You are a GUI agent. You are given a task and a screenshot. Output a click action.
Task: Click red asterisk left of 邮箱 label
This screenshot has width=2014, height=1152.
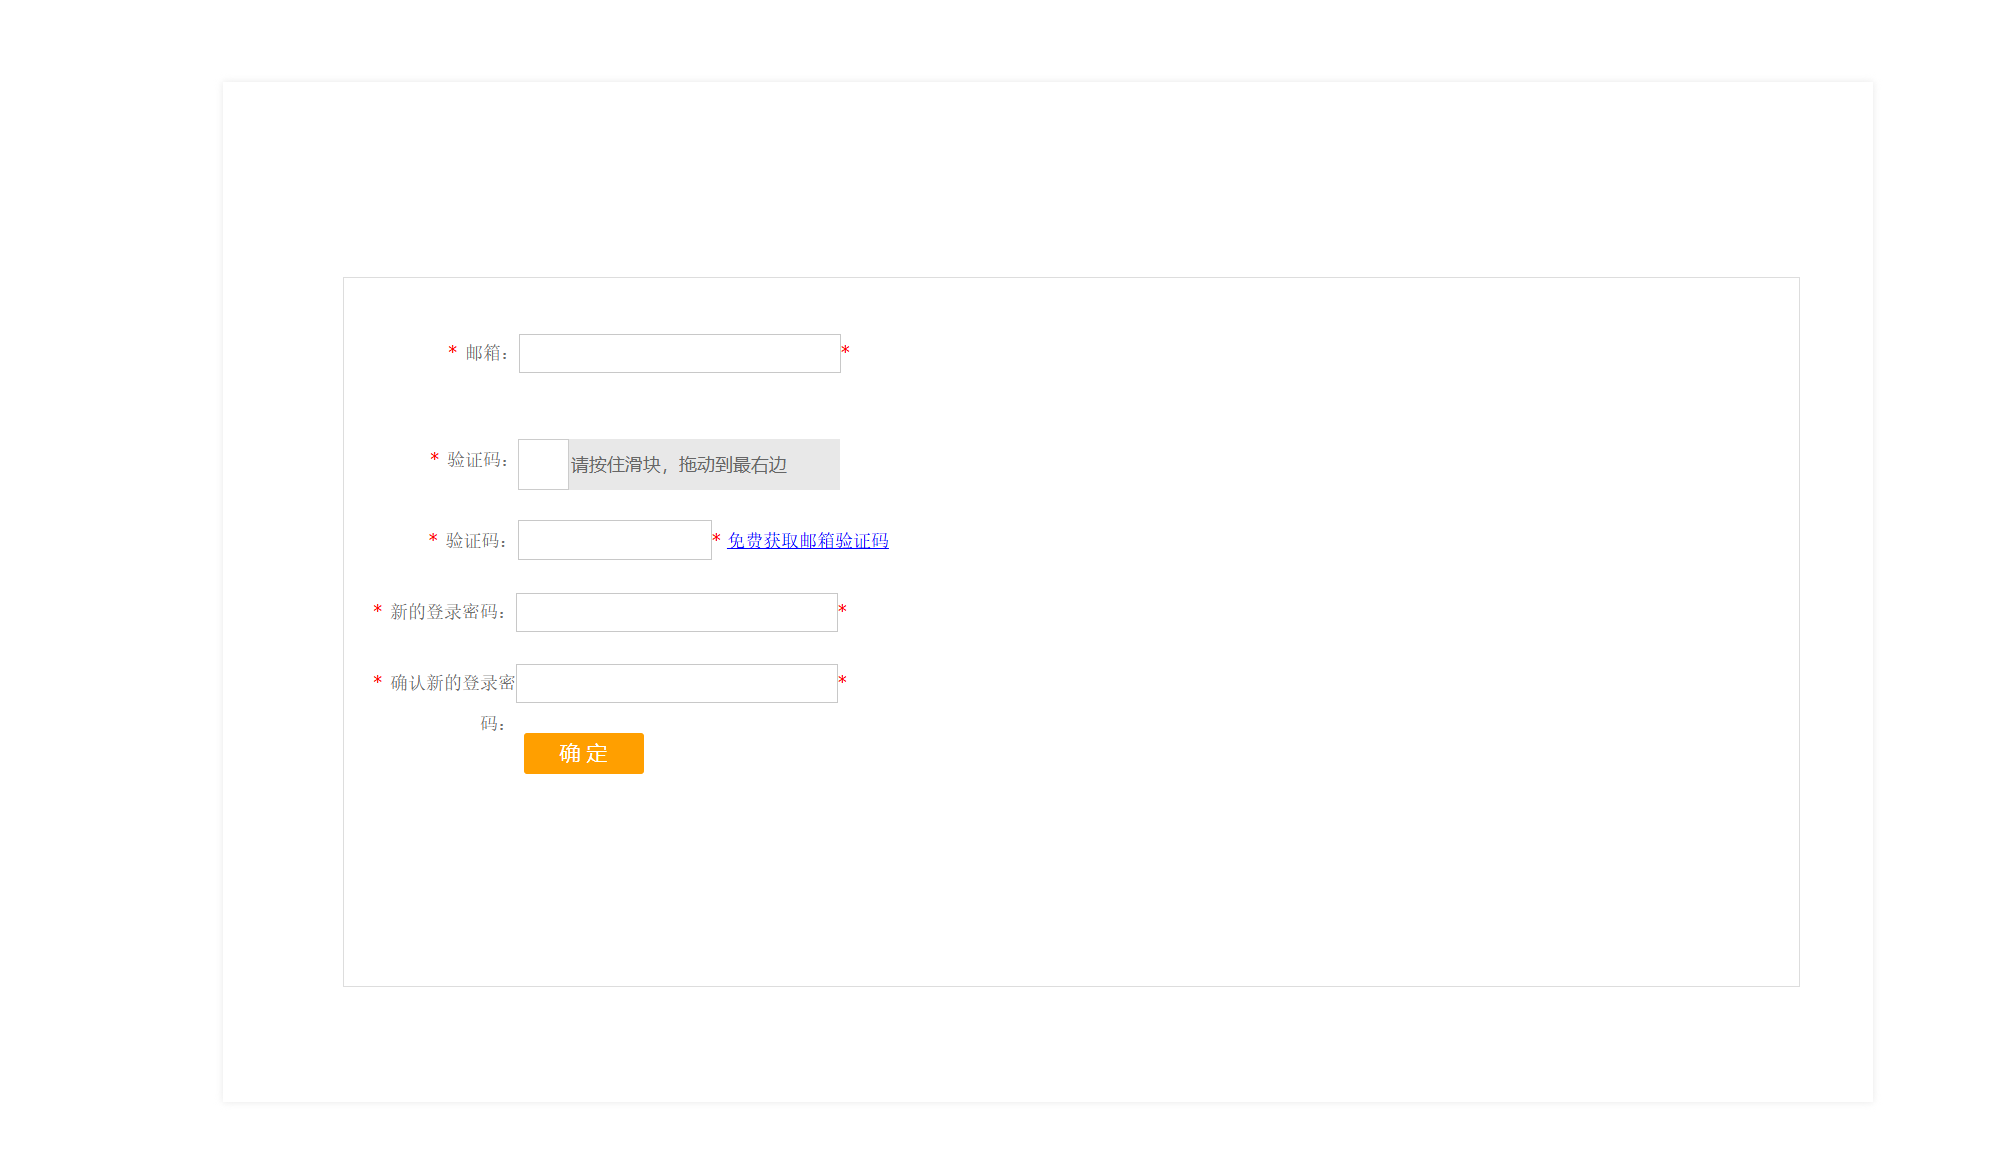[453, 351]
